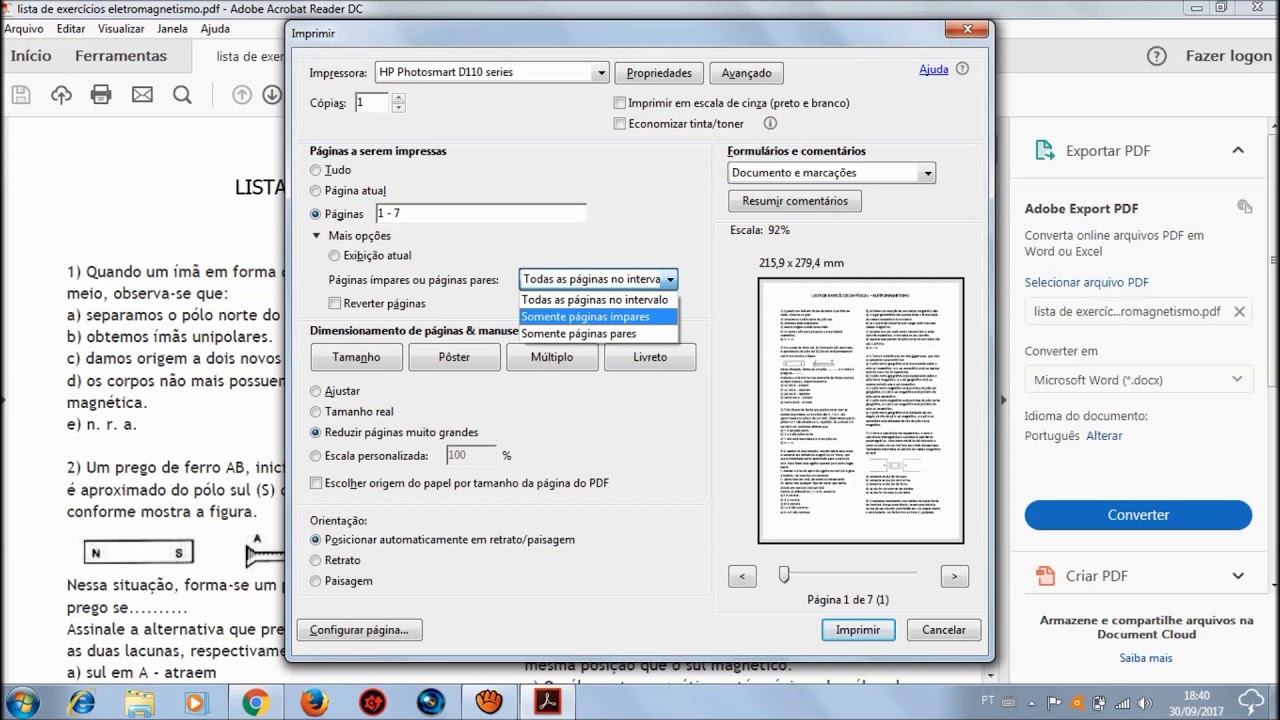Collapse the Mais opções expander

(317, 236)
